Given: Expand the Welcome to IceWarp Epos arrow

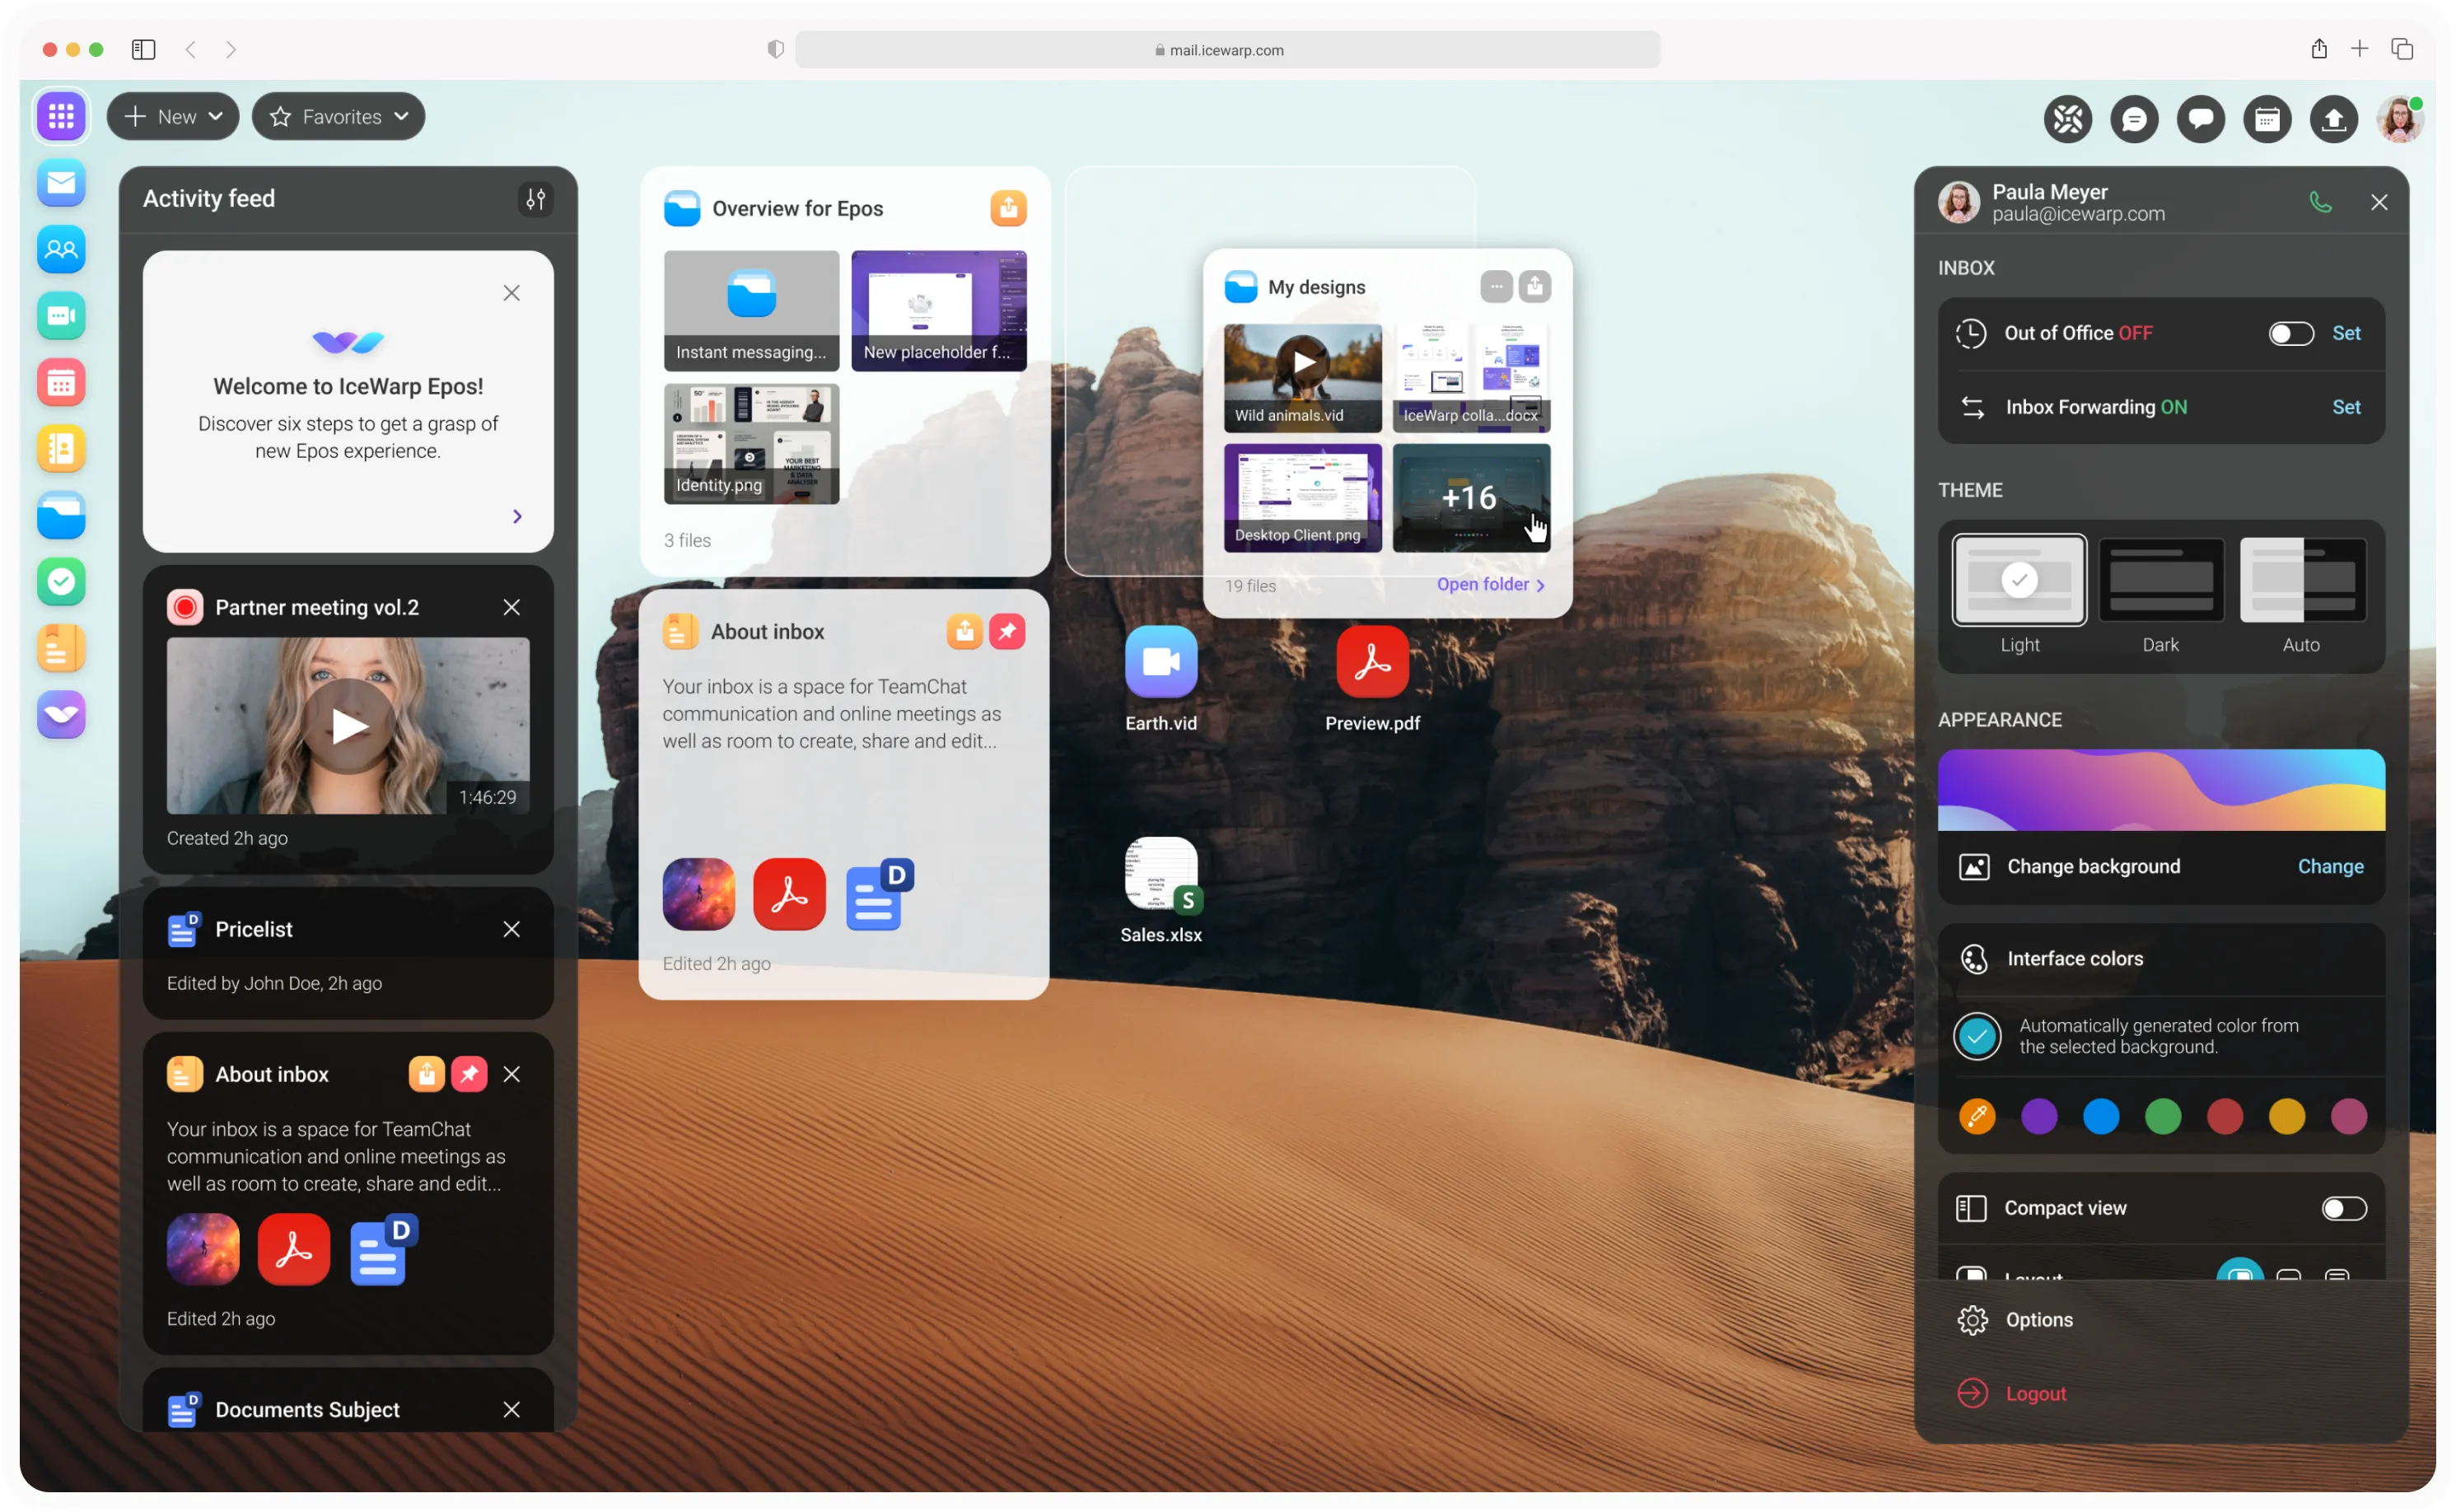Looking at the screenshot, I should click(517, 516).
